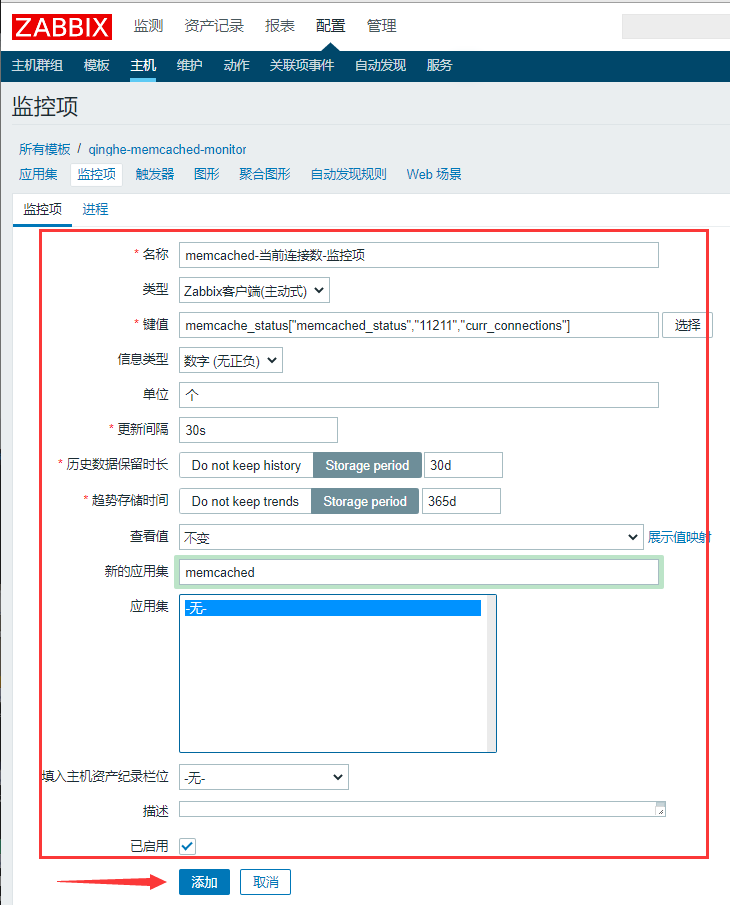The width and height of the screenshot is (730, 905).
Task: Select -无- in 应用集 list
Action: 333,608
